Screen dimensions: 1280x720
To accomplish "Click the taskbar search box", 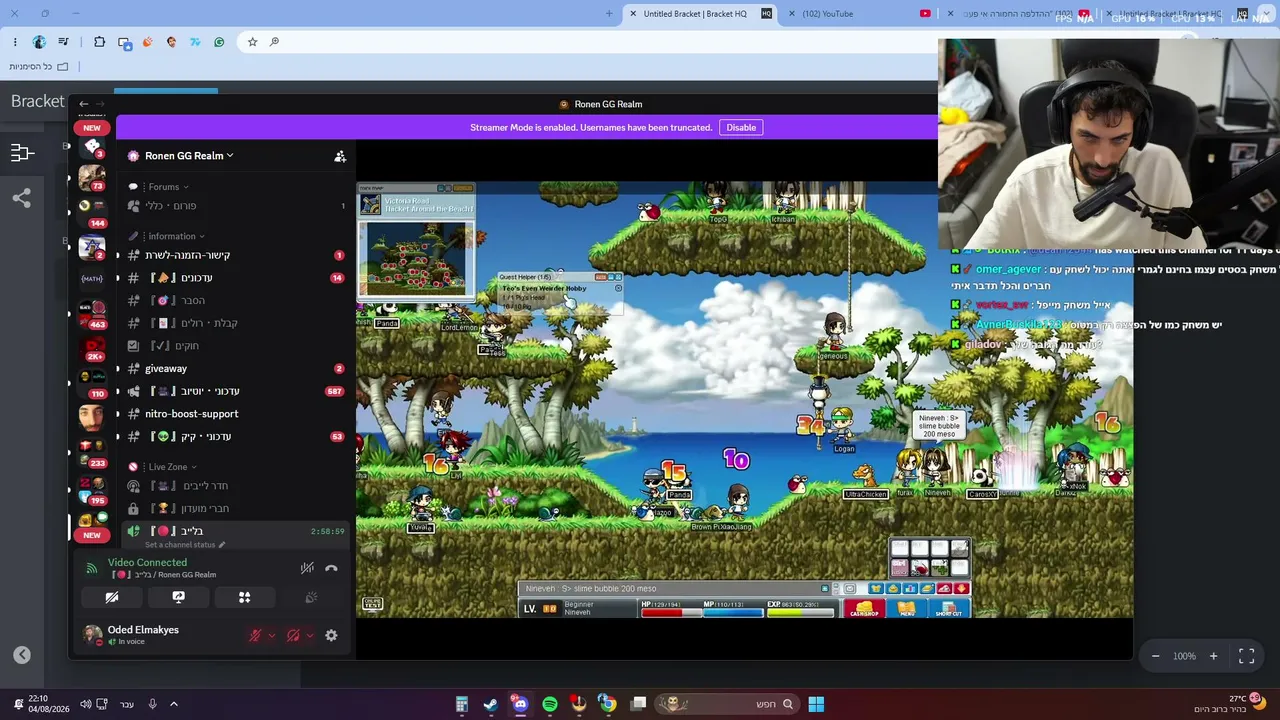I will [x=726, y=704].
